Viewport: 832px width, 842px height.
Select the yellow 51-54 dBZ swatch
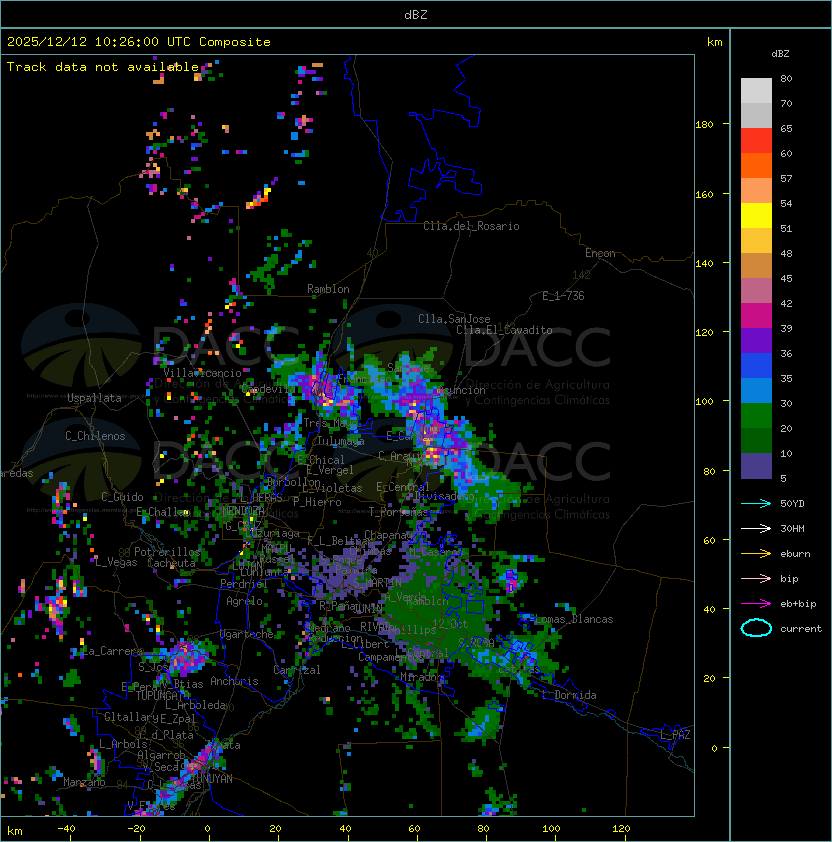click(756, 216)
